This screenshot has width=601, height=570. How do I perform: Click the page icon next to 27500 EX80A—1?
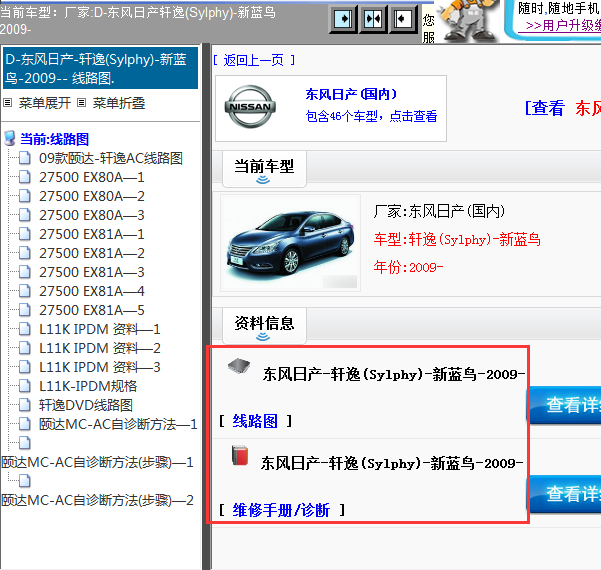pos(25,177)
